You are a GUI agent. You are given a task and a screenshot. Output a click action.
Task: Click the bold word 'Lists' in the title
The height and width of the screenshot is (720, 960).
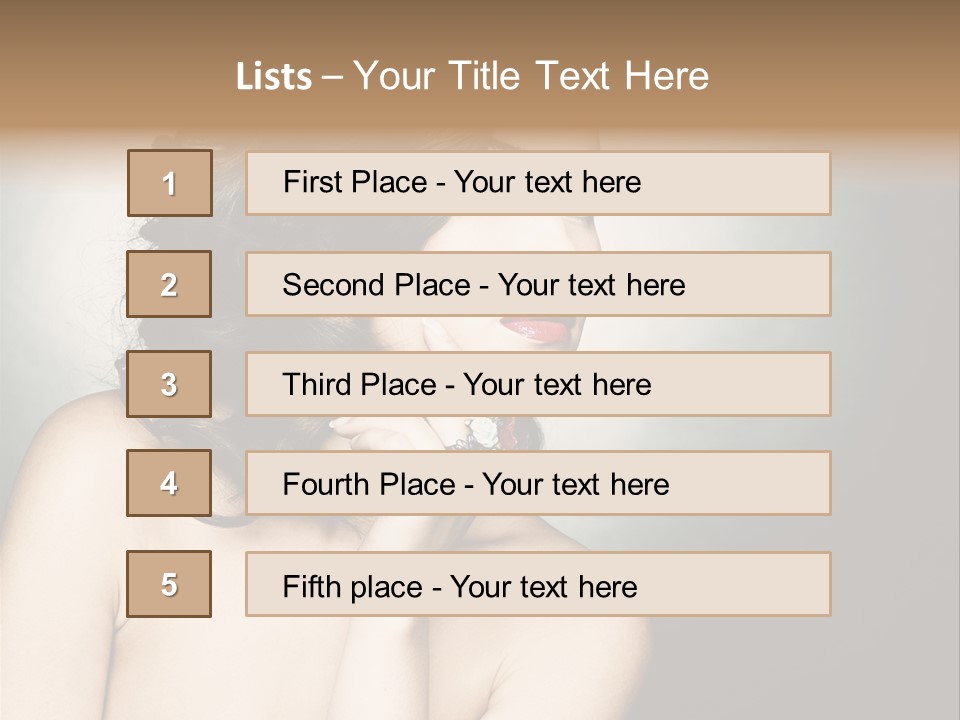273,77
